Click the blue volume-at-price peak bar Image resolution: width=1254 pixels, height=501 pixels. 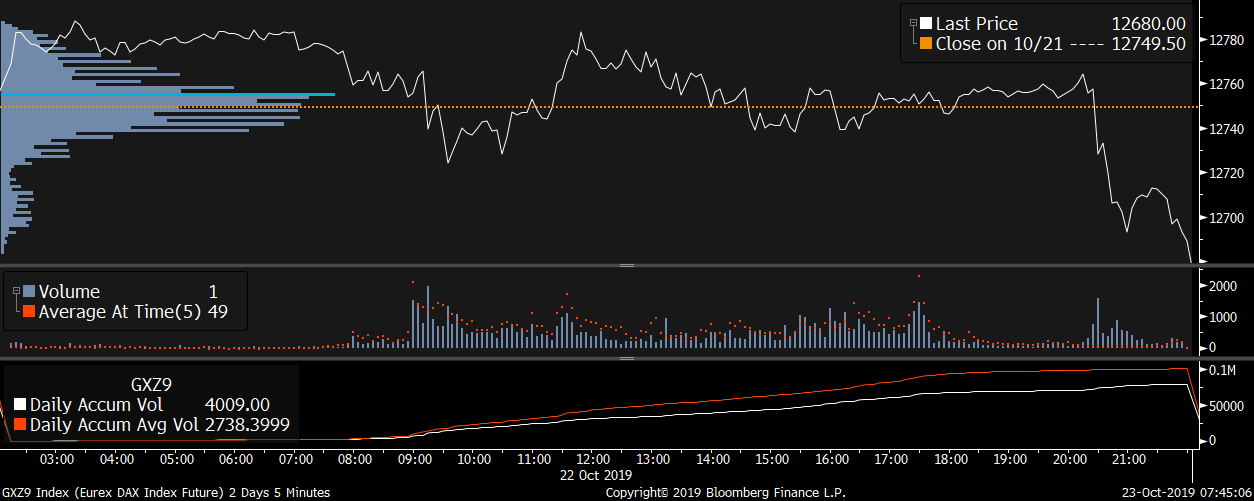coord(167,95)
